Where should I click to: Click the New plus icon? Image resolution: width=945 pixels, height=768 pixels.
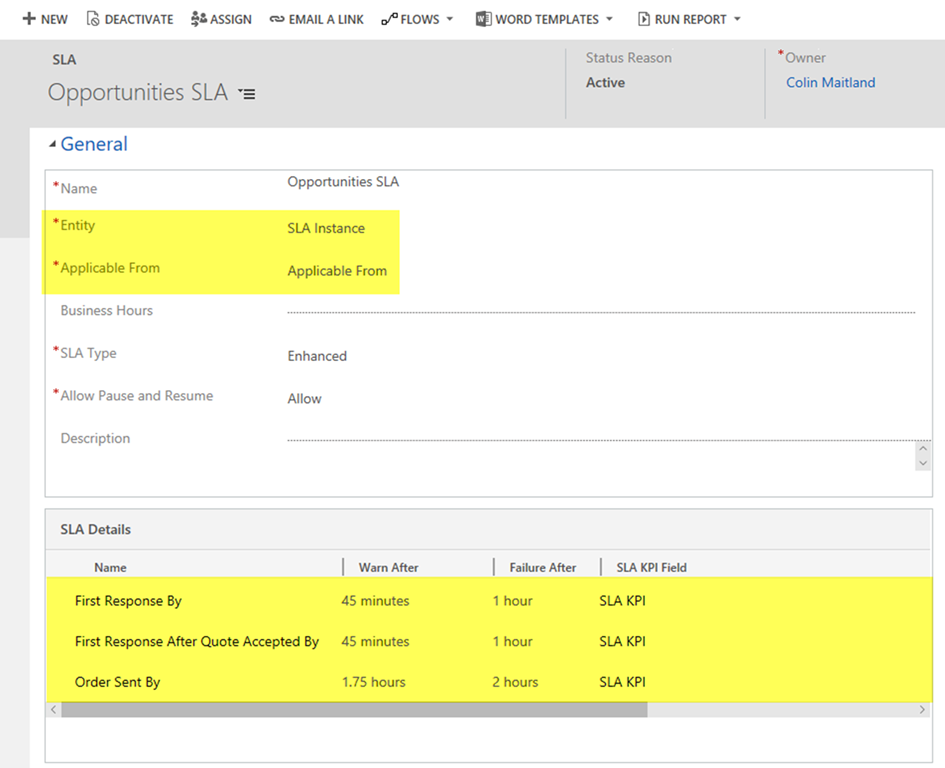(x=29, y=19)
